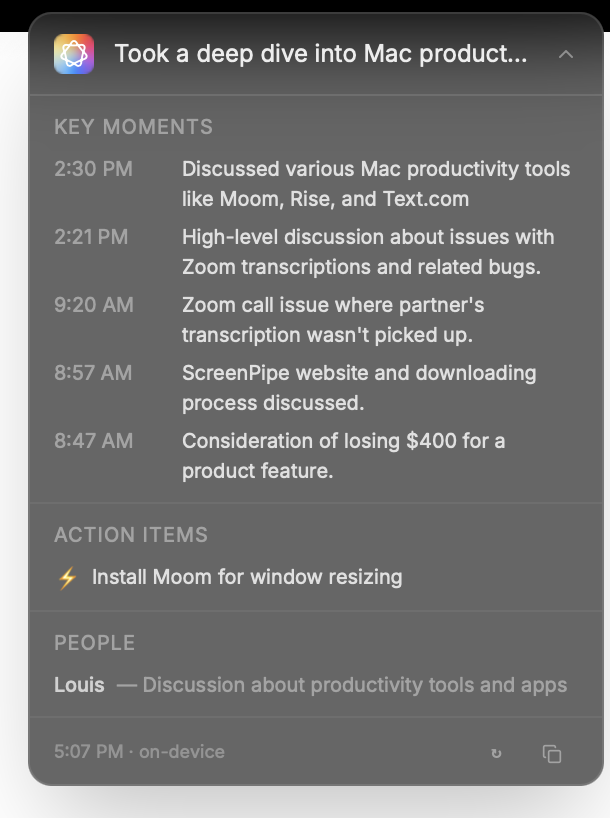Viewport: 610px width, 818px height.
Task: Click the 'Install Moom for window resizing' action
Action: tap(247, 577)
